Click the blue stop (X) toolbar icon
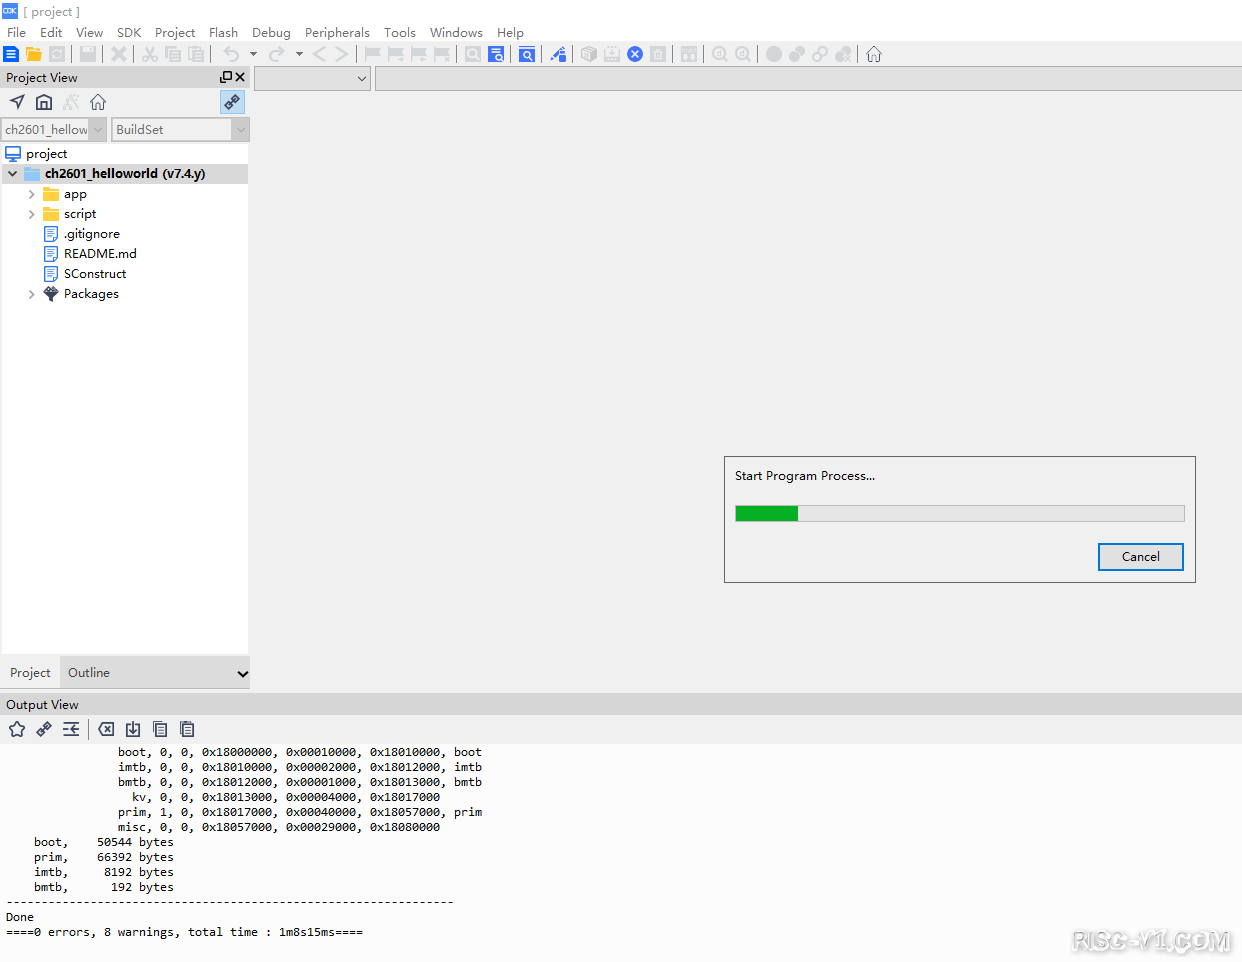Viewport: 1242px width, 962px height. (x=635, y=54)
